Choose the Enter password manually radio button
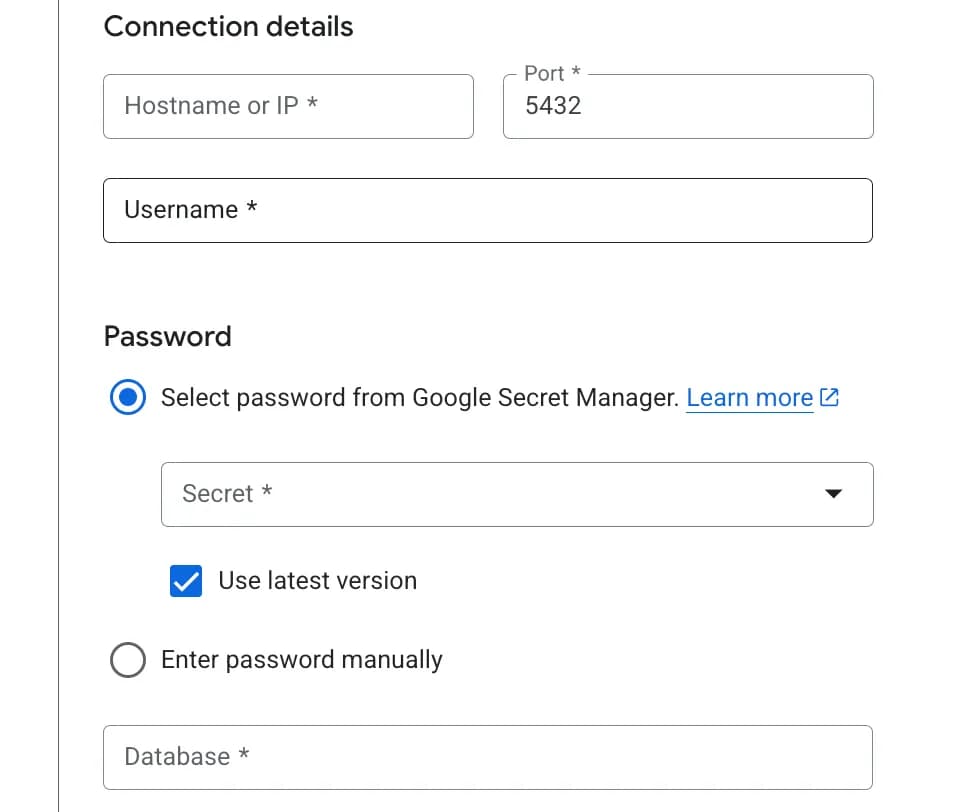Viewport: 960px width, 812px height. pos(128,660)
